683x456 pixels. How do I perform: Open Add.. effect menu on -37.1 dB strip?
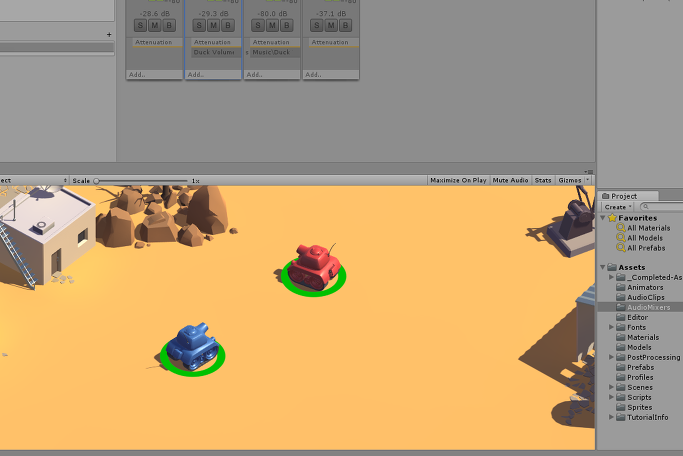click(x=331, y=75)
